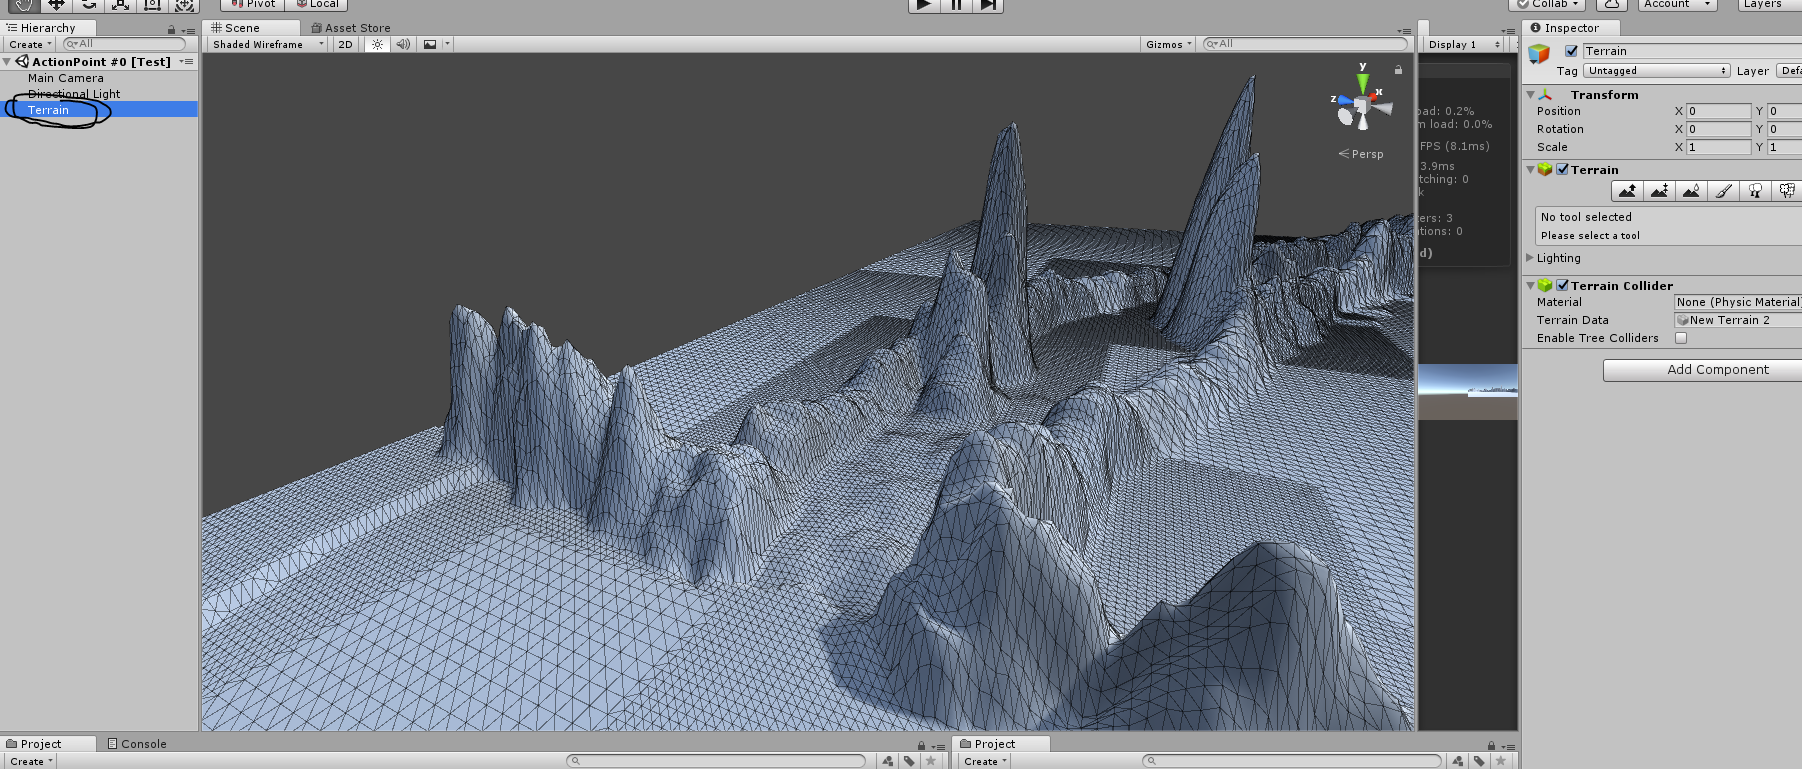Open the Account dropdown
1802x769 pixels.
click(x=1677, y=5)
